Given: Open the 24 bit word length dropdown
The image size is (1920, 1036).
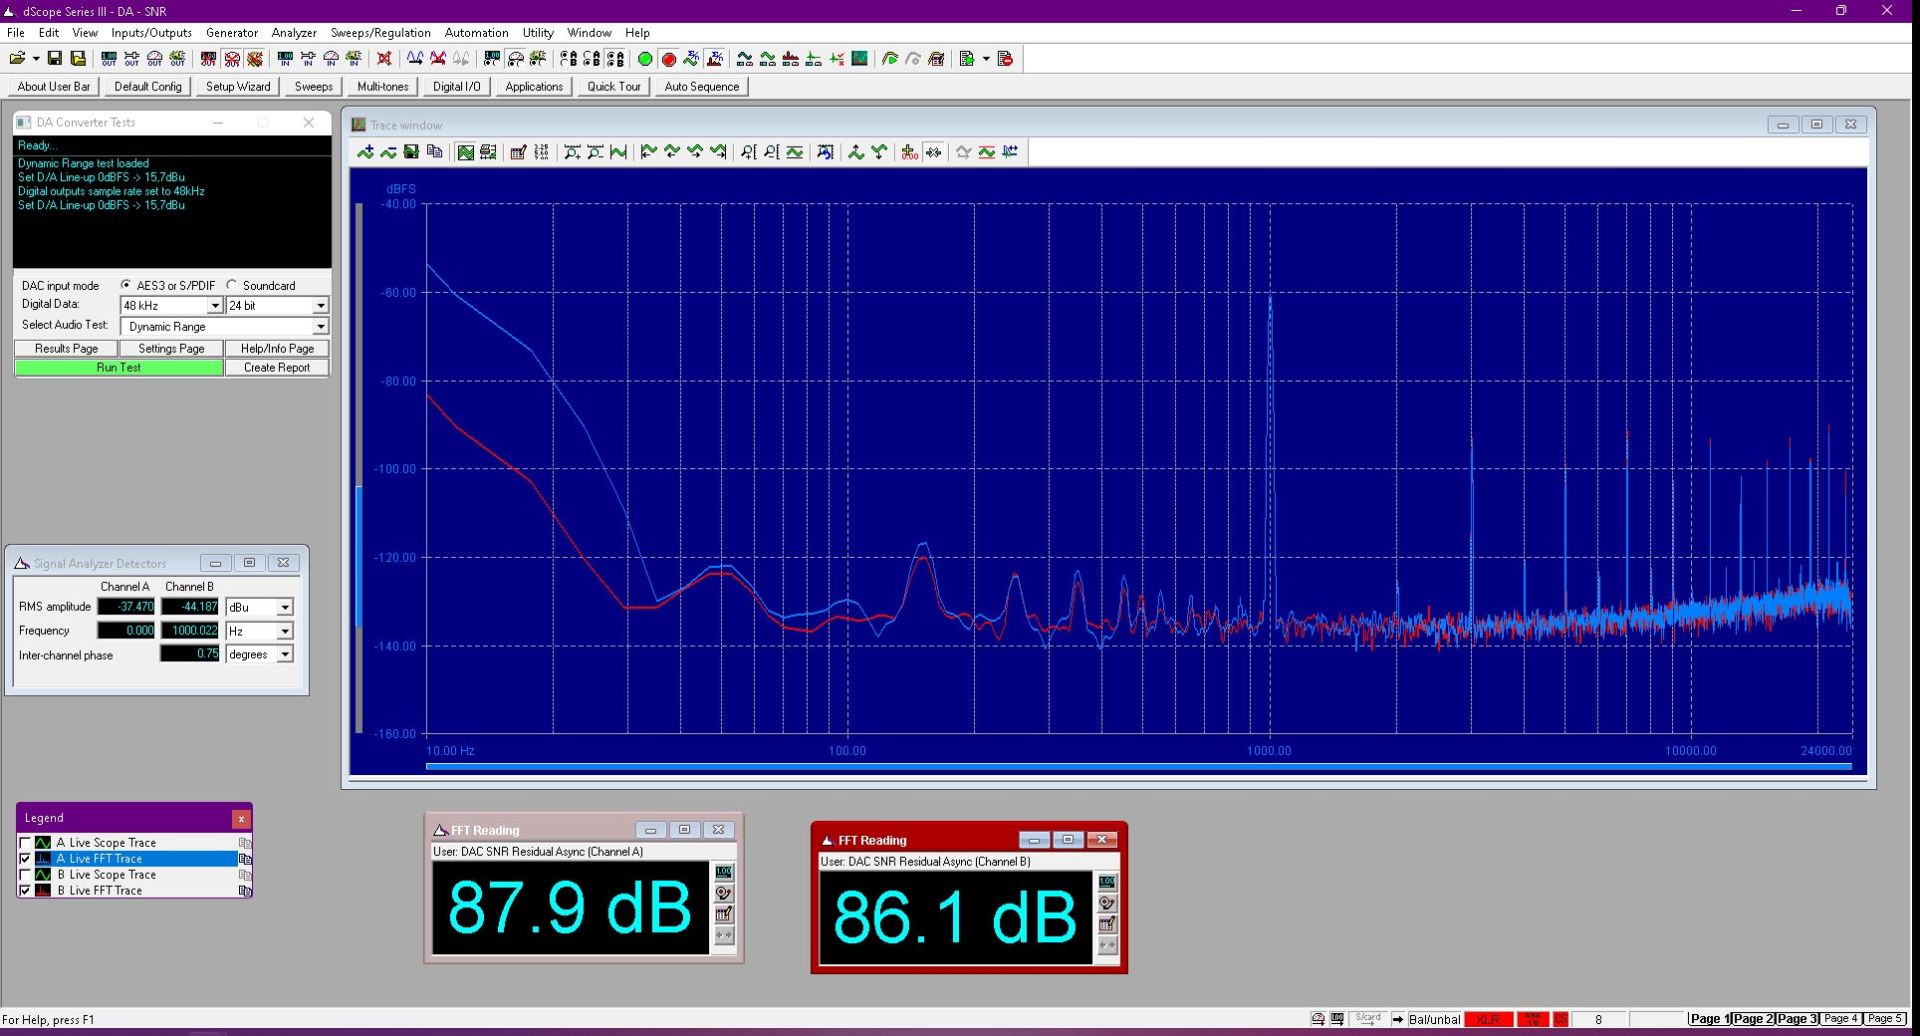Looking at the screenshot, I should coord(320,306).
